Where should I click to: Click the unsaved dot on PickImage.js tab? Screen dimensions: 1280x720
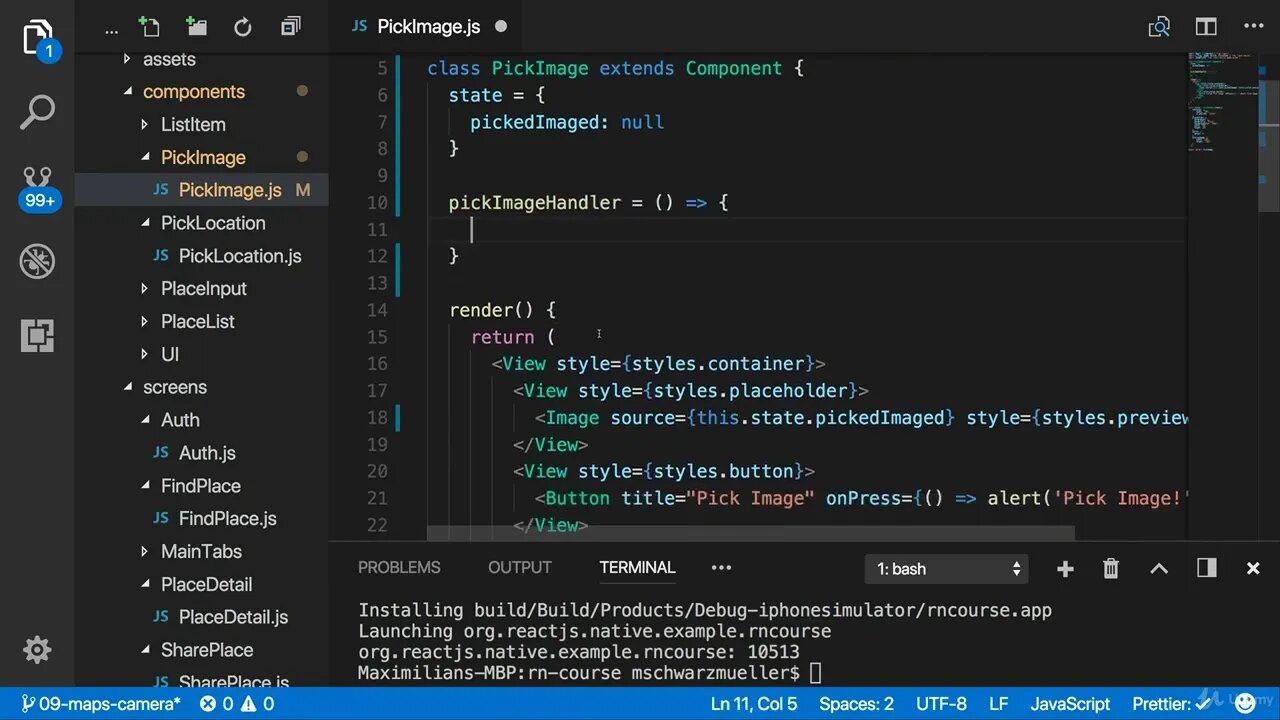pyautogui.click(x=501, y=27)
